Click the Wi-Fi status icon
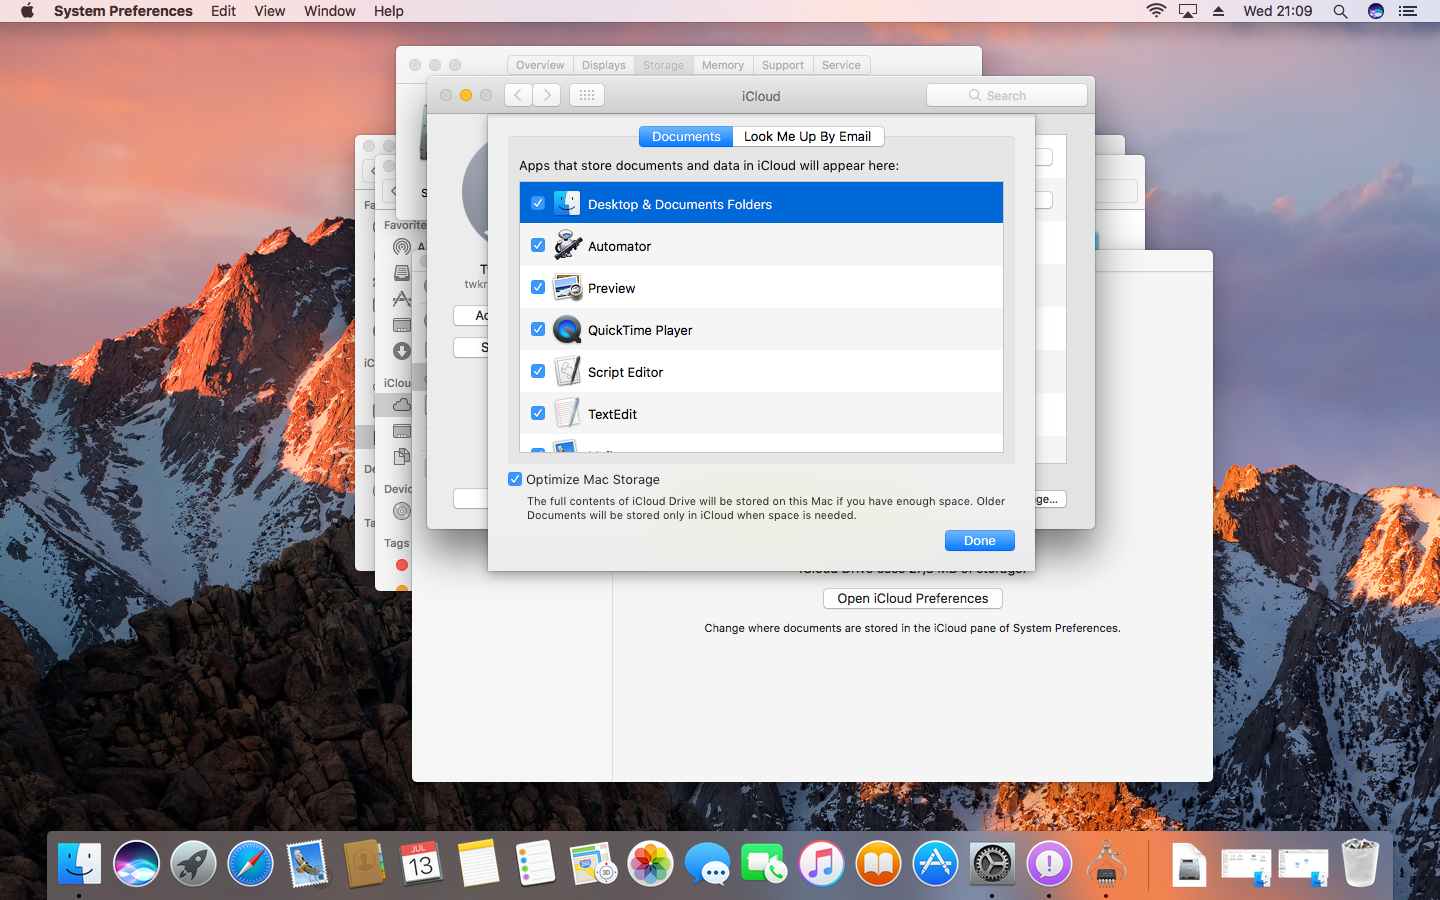Image resolution: width=1440 pixels, height=900 pixels. (x=1156, y=11)
